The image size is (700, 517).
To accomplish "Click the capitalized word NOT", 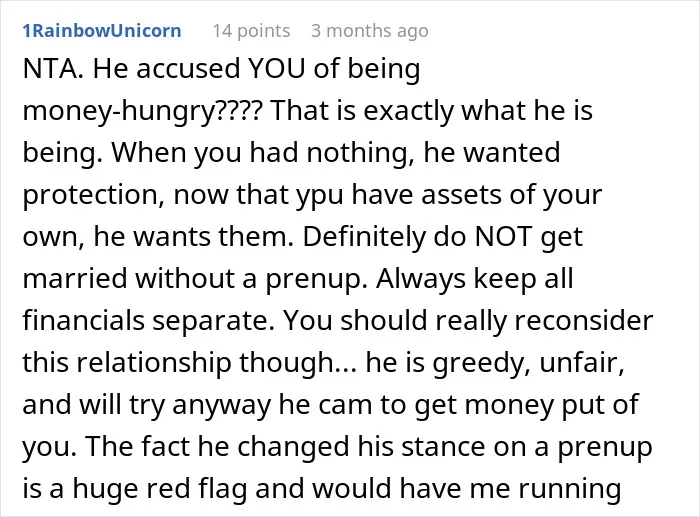I will tap(504, 237).
